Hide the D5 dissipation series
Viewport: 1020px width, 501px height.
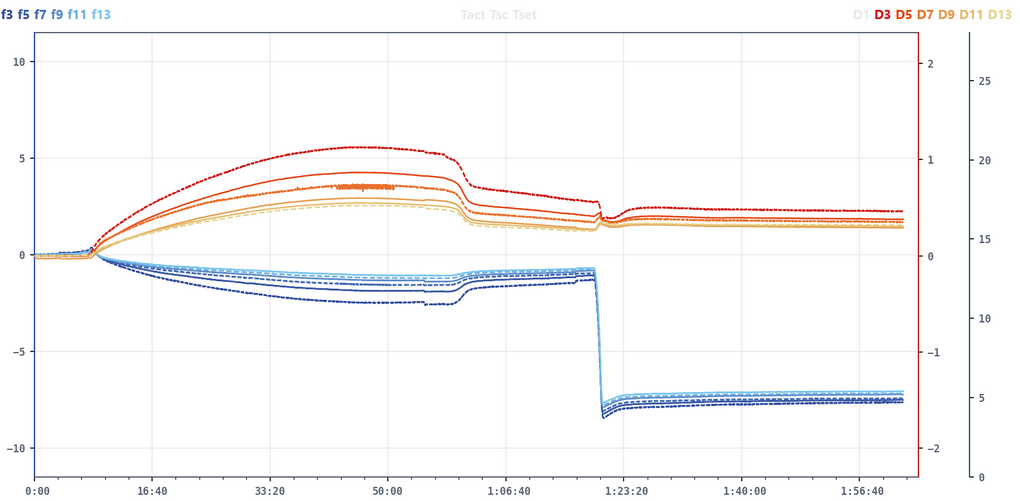pyautogui.click(x=904, y=14)
